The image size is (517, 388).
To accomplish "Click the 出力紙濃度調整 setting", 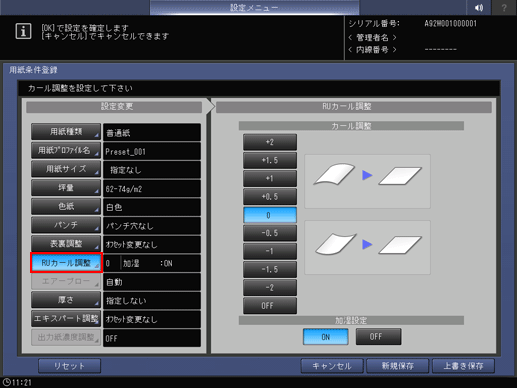I will [x=66, y=337].
